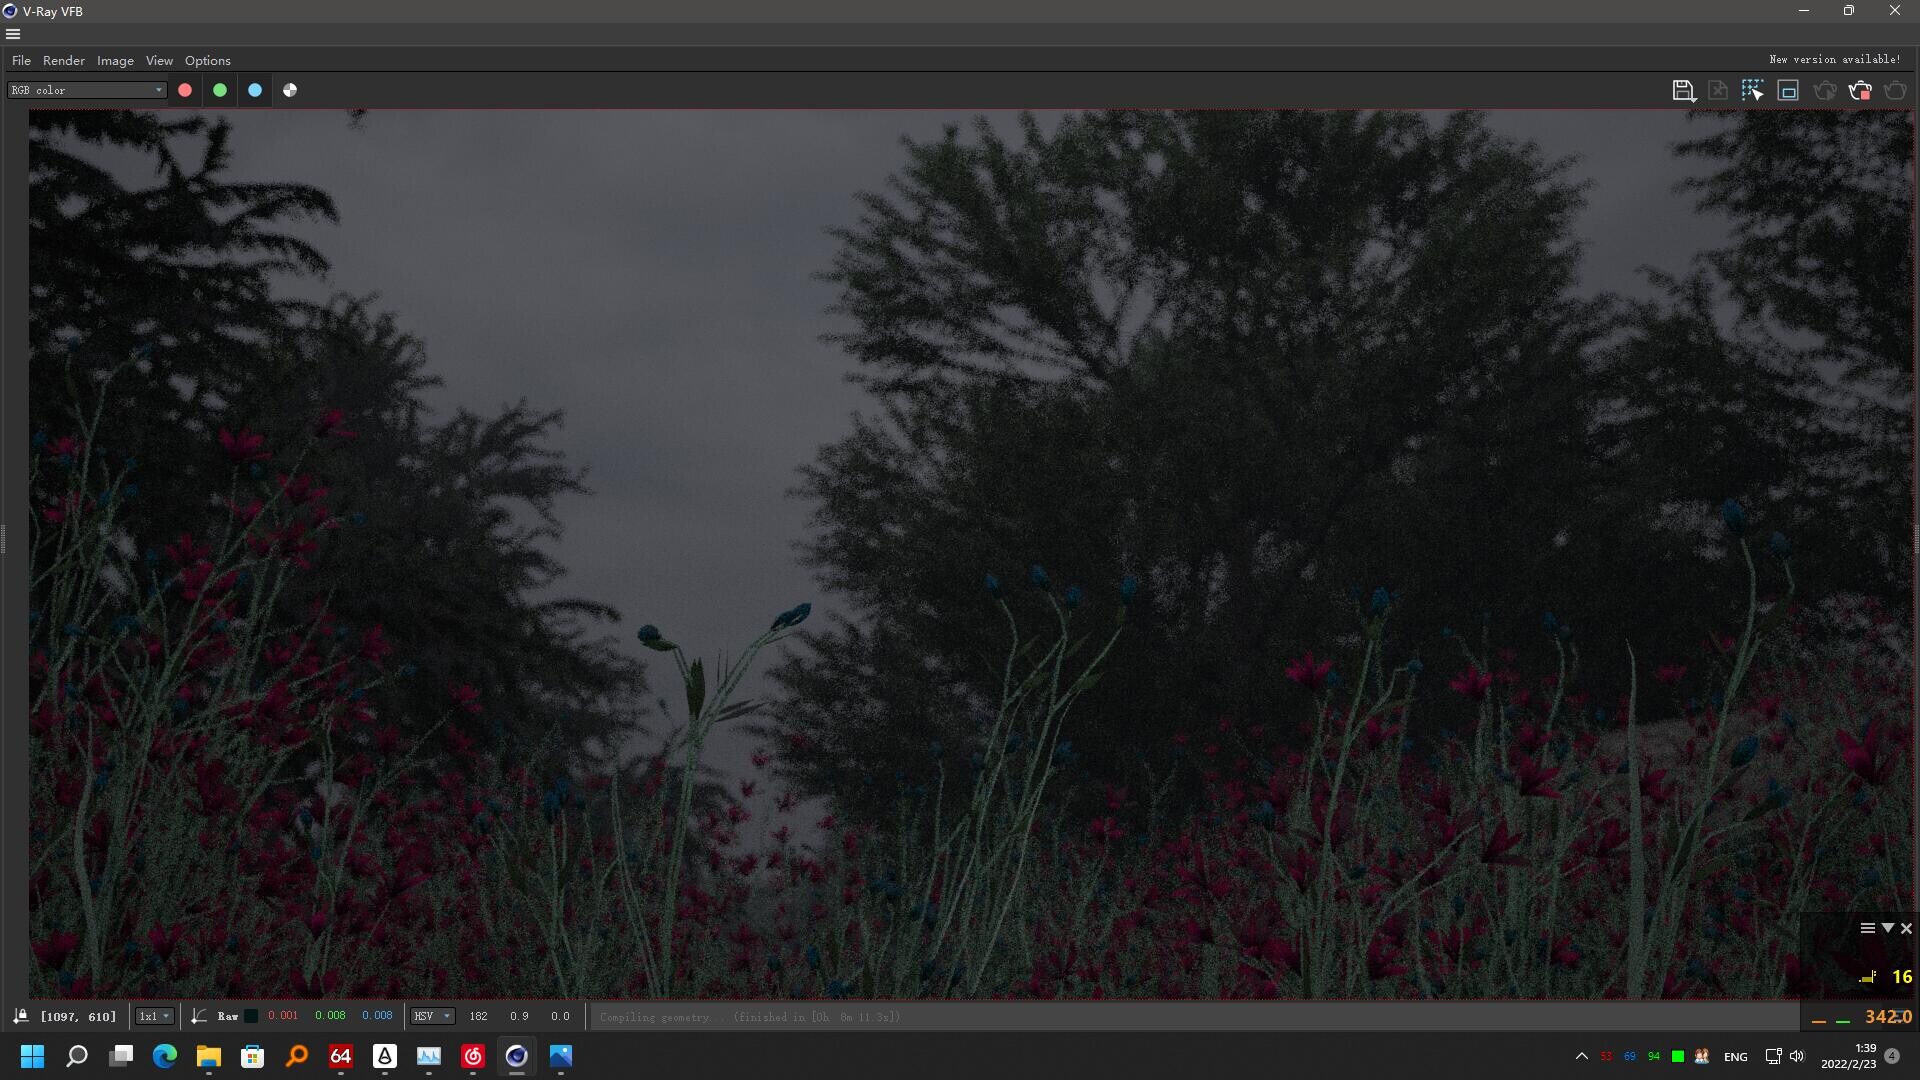Click the Raw pixel color swatch
This screenshot has height=1080, width=1920.
click(x=252, y=1016)
